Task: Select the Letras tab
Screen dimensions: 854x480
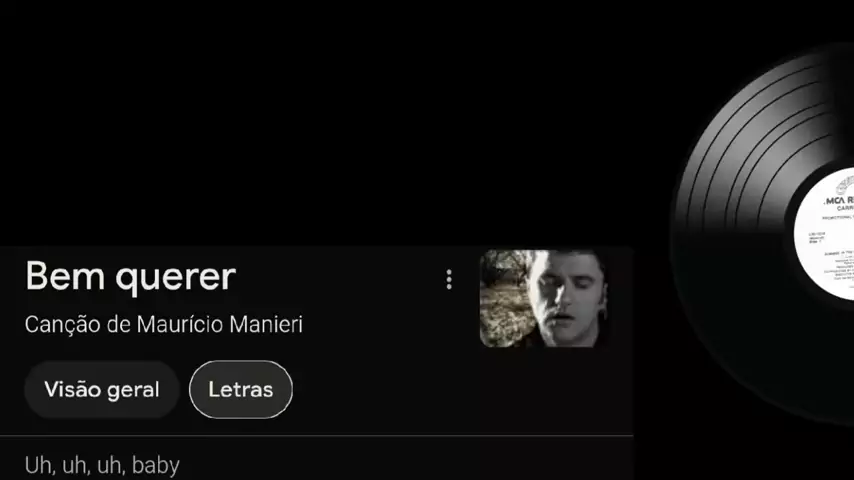Action: (241, 390)
